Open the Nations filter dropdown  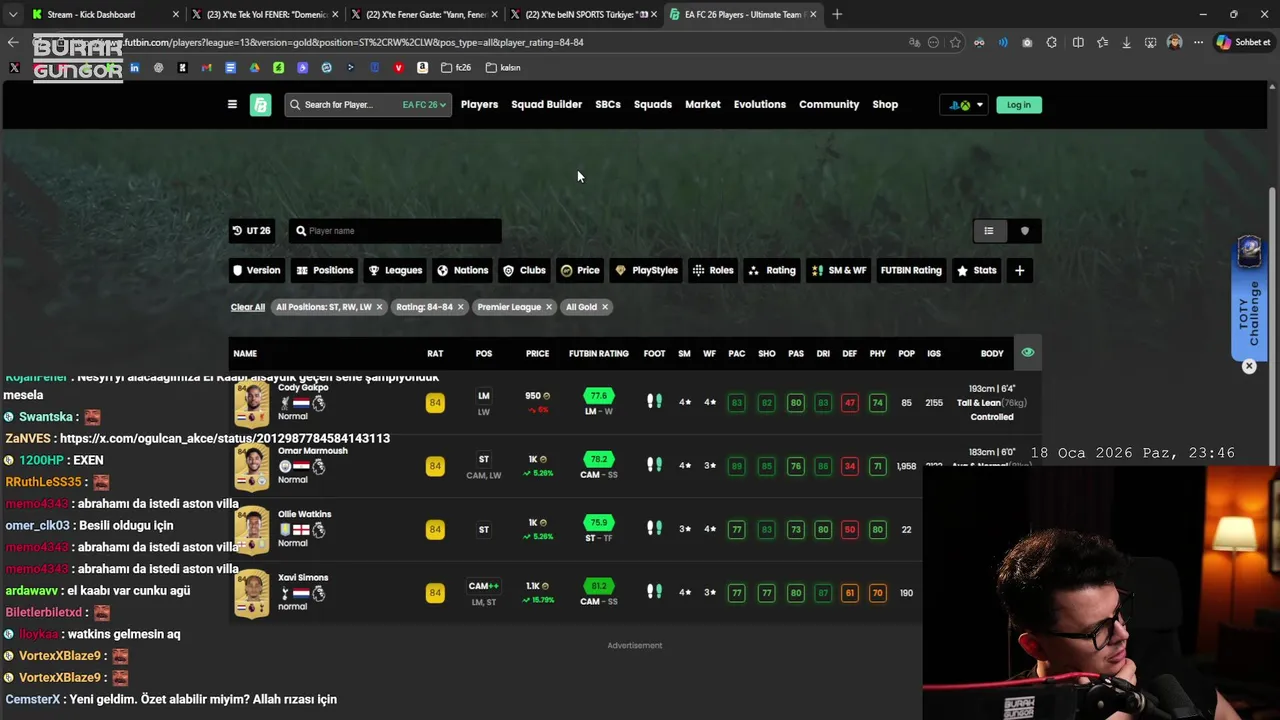pyautogui.click(x=463, y=270)
